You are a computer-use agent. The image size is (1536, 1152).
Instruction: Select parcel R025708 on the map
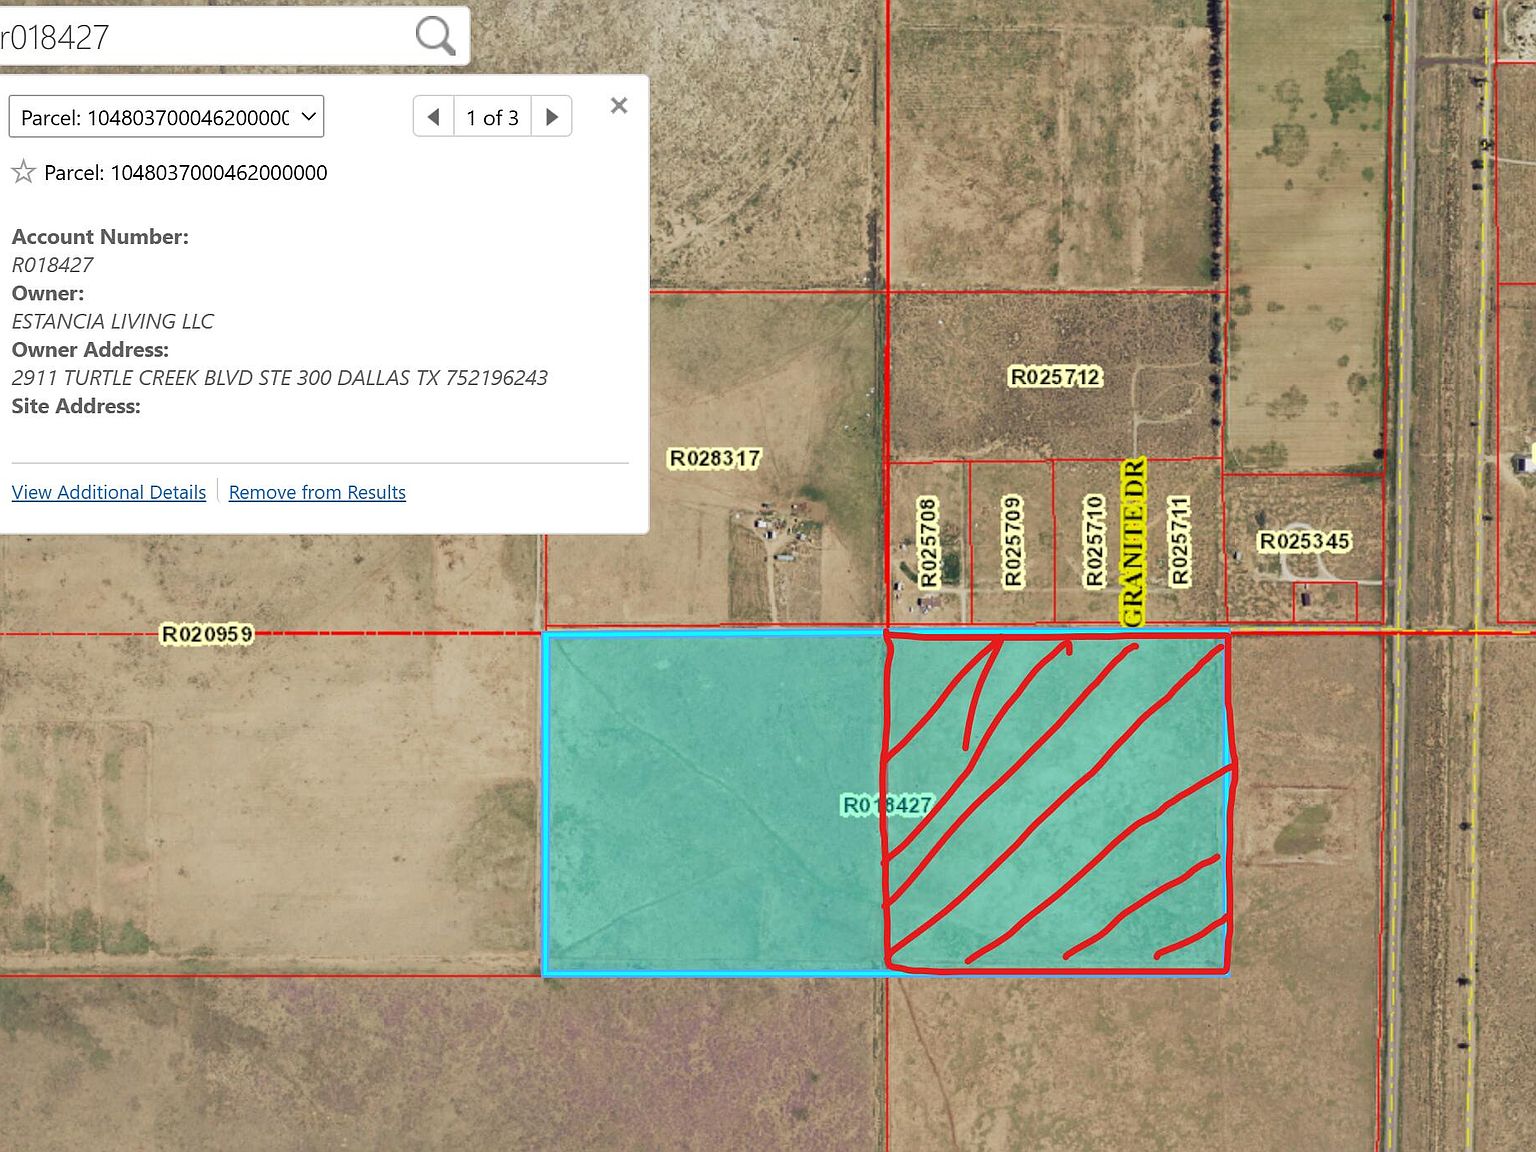(928, 540)
